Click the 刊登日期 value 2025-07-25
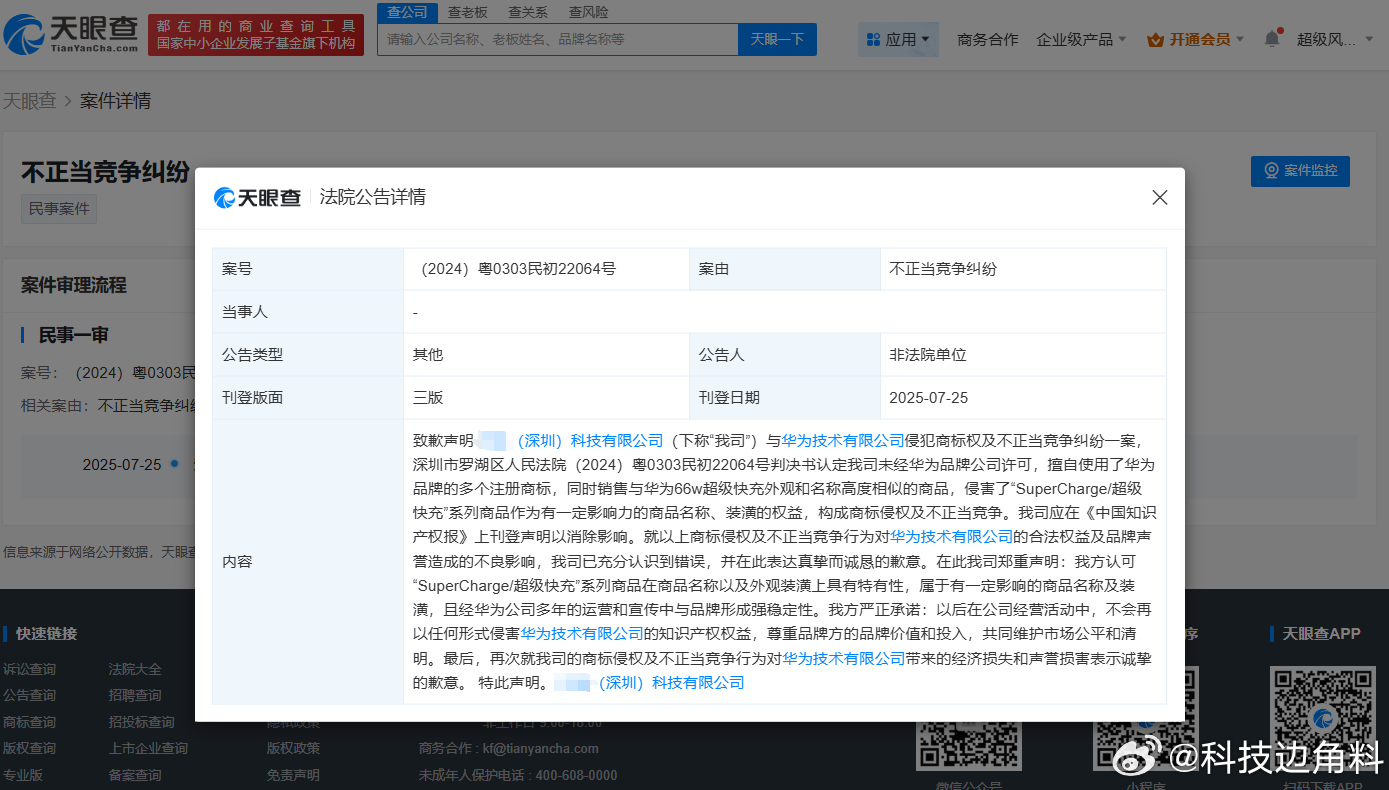Viewport: 1389px width, 790px height. 929,397
